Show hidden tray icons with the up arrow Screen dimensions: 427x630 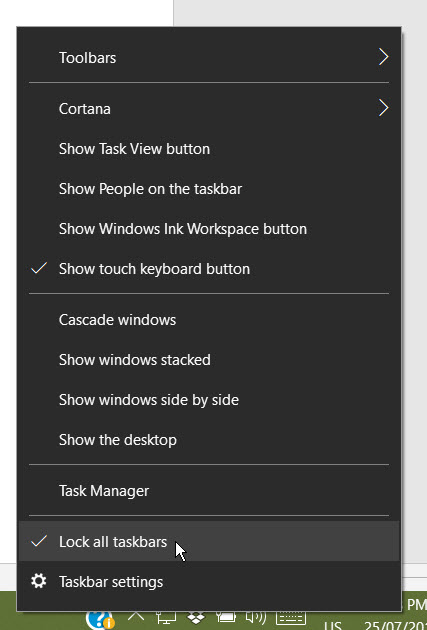pyautogui.click(x=136, y=616)
